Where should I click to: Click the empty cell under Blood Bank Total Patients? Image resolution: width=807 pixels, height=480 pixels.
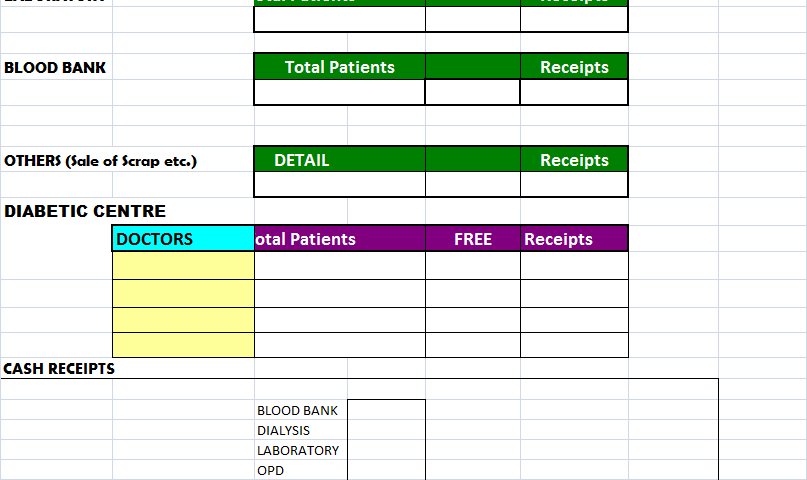click(x=340, y=93)
